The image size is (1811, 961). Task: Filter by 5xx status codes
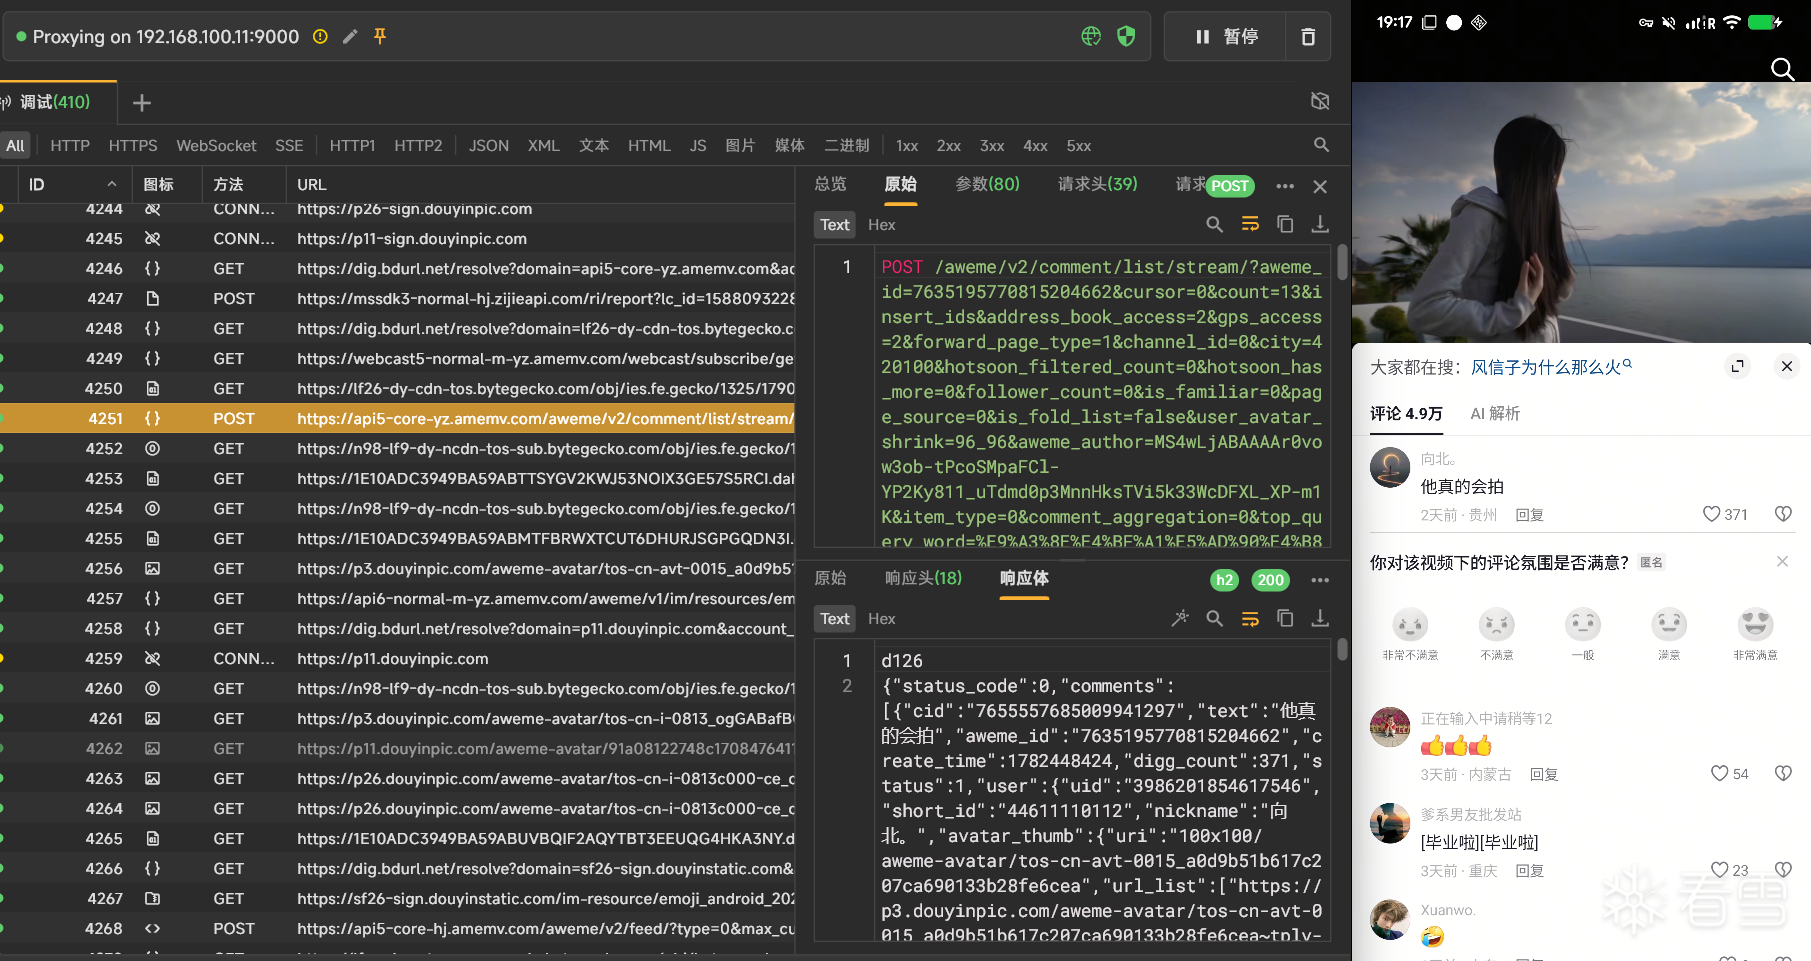pos(1079,146)
